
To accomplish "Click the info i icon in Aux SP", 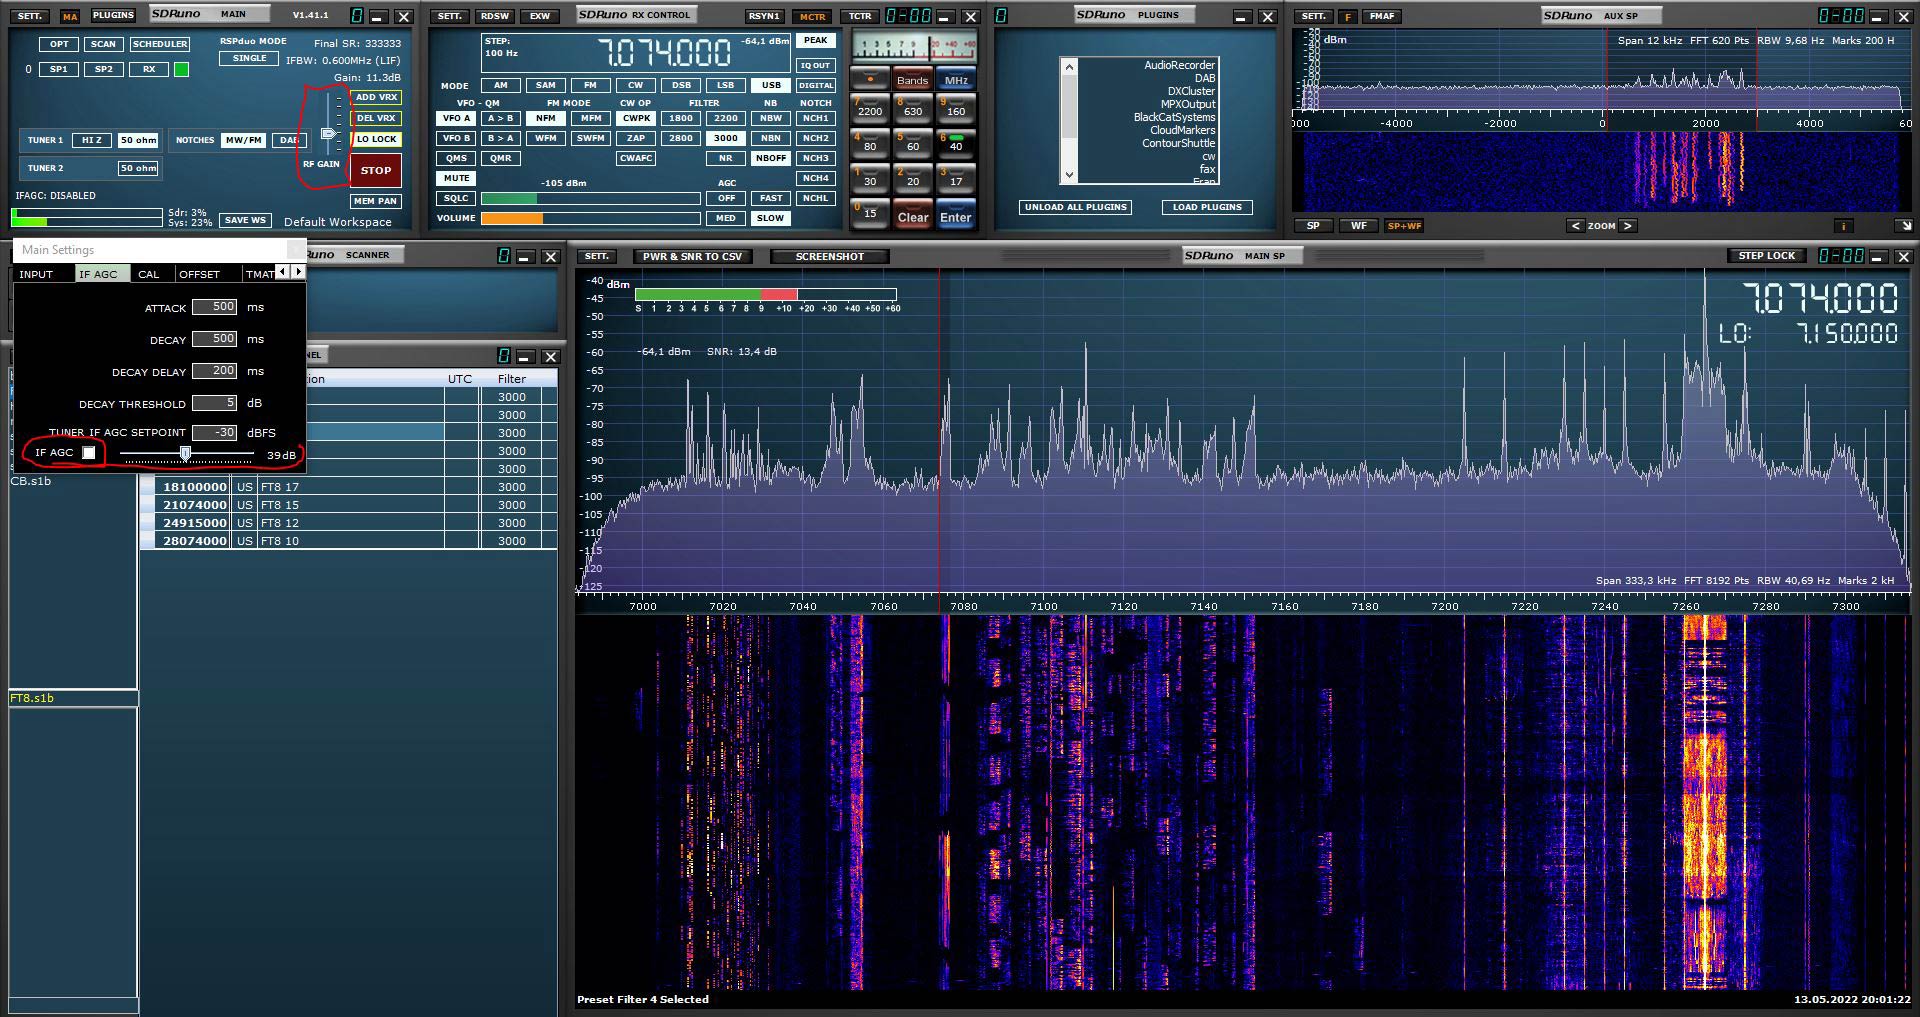I will pyautogui.click(x=1842, y=226).
